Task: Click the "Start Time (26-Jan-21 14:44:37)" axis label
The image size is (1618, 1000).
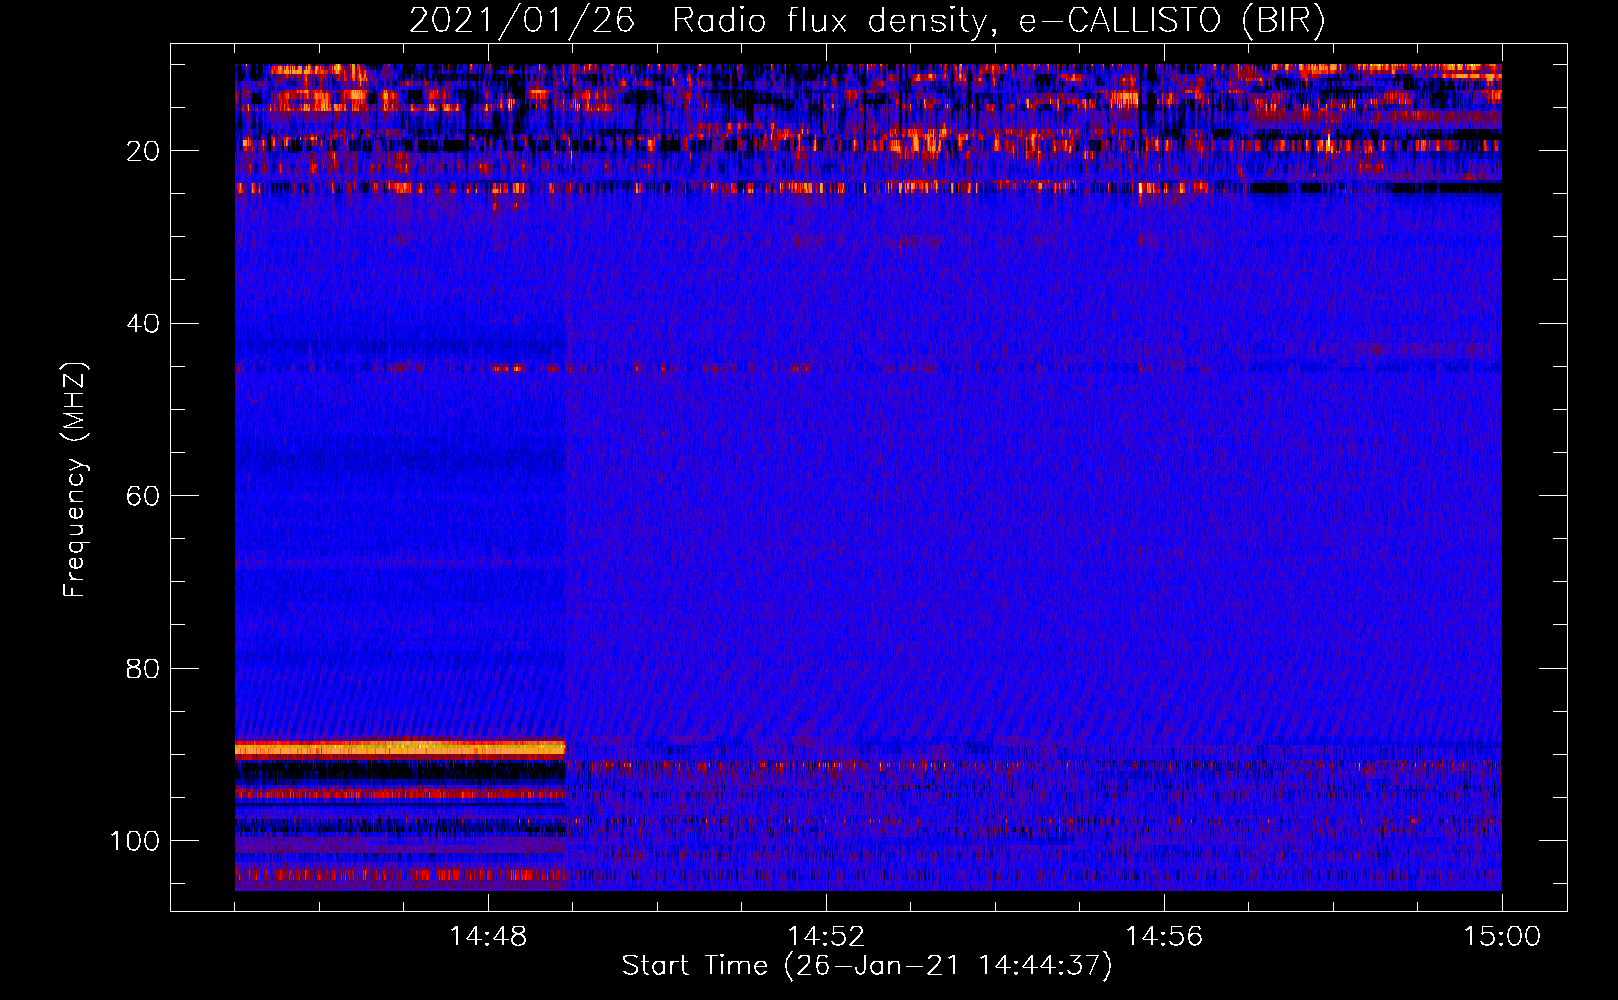Action: coord(866,966)
